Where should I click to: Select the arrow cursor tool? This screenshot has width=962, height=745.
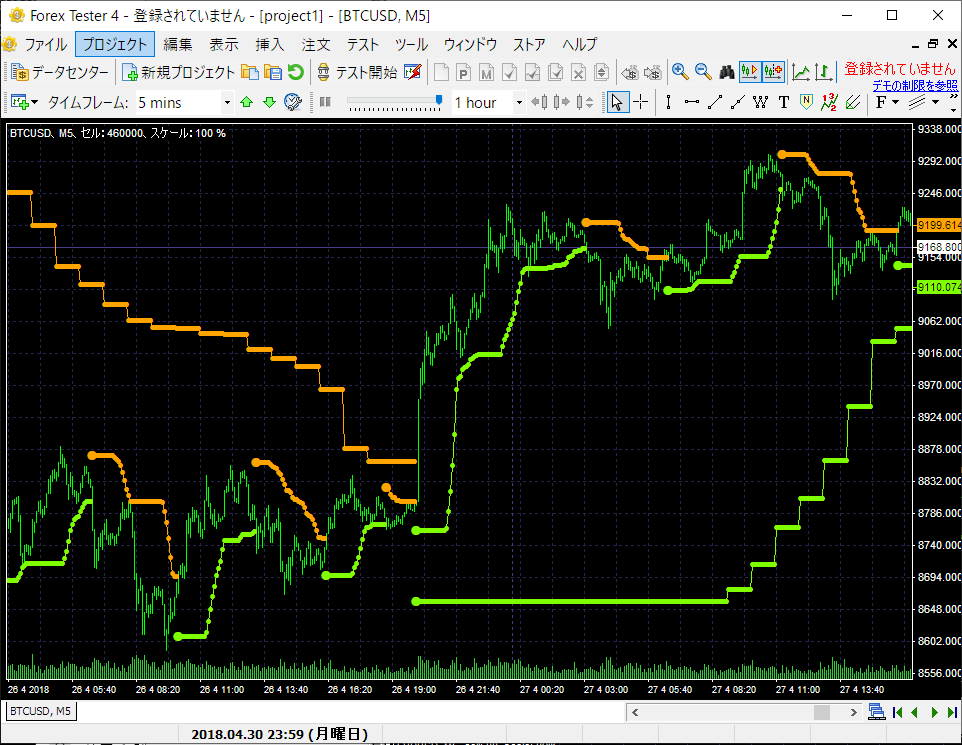pos(617,102)
